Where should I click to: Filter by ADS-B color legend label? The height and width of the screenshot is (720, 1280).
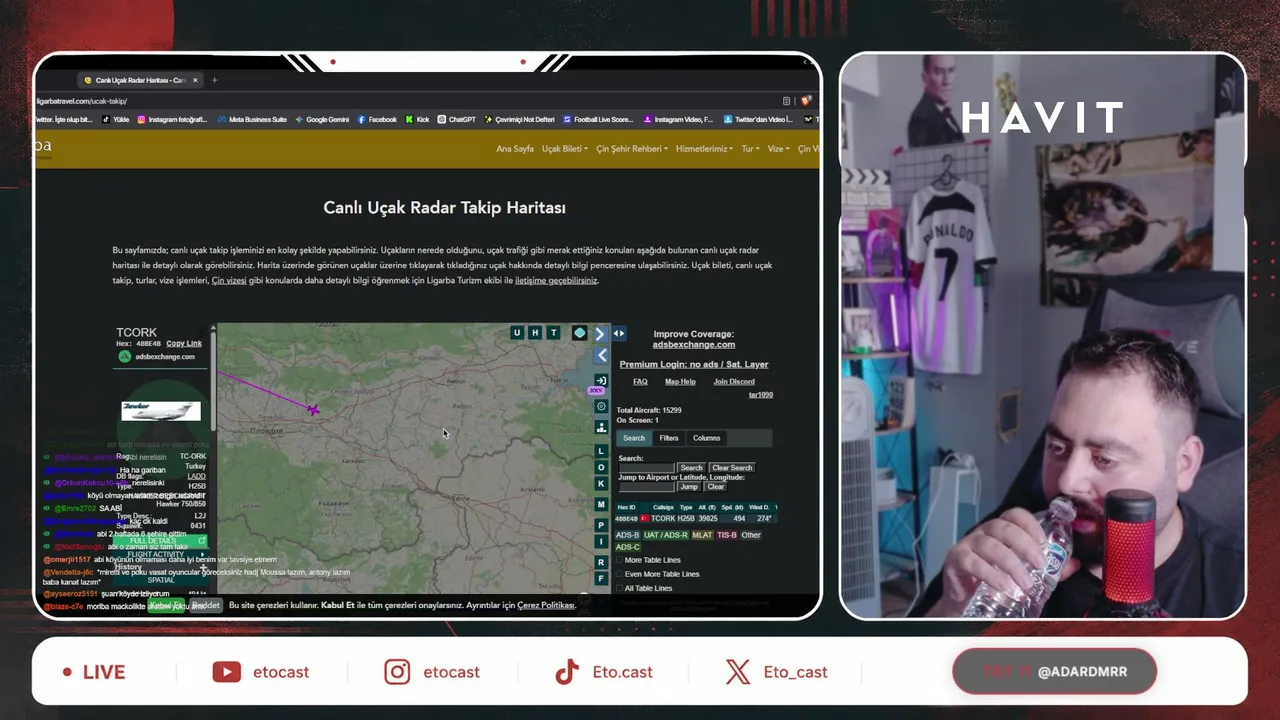point(627,535)
